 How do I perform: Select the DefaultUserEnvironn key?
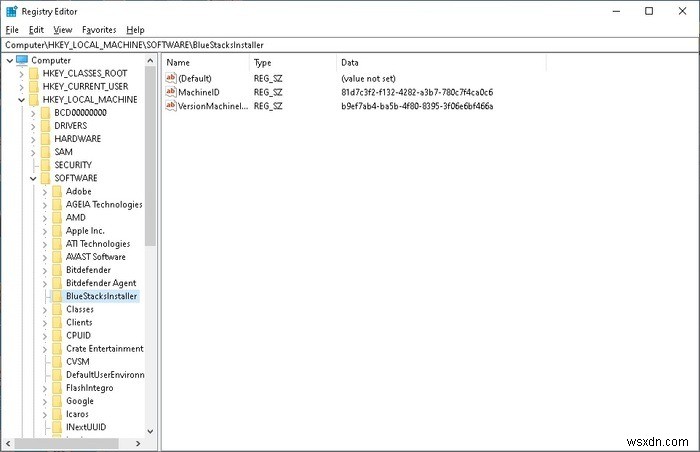(x=105, y=375)
